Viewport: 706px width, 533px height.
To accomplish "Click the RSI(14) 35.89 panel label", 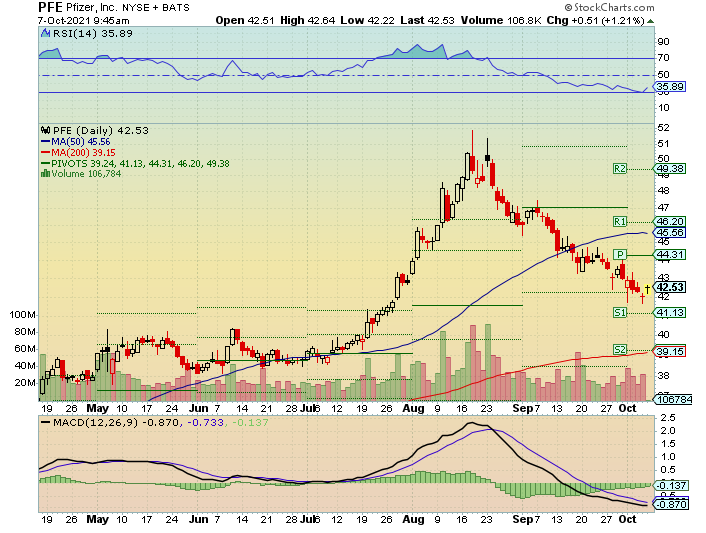I will (93, 33).
